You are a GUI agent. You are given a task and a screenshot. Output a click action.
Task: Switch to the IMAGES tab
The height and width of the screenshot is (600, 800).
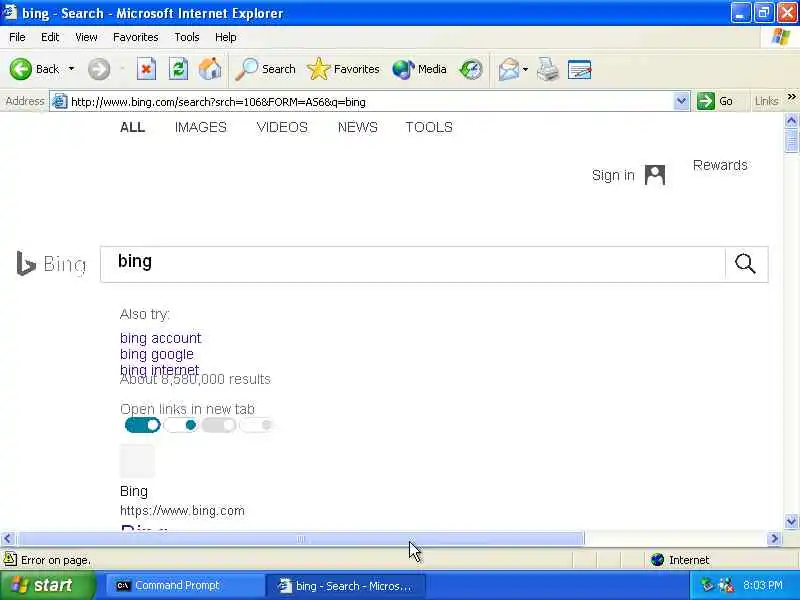tap(201, 127)
